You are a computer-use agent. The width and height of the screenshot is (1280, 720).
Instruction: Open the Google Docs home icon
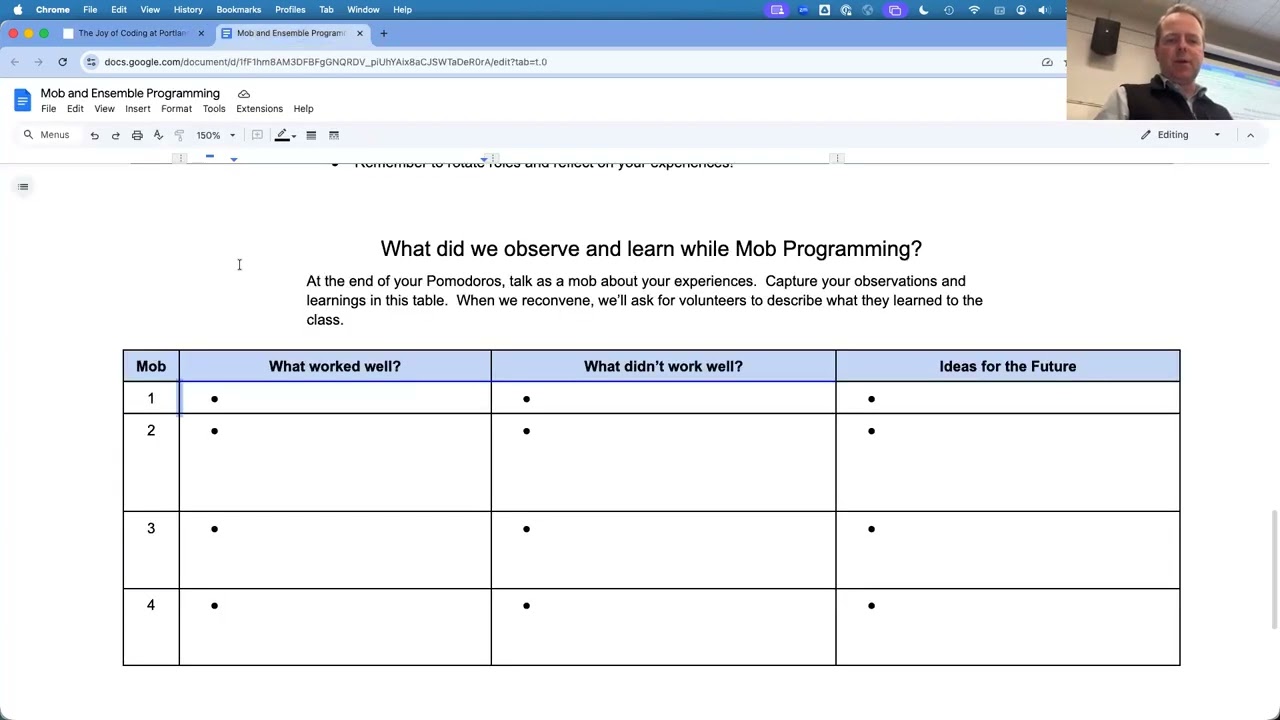22,100
